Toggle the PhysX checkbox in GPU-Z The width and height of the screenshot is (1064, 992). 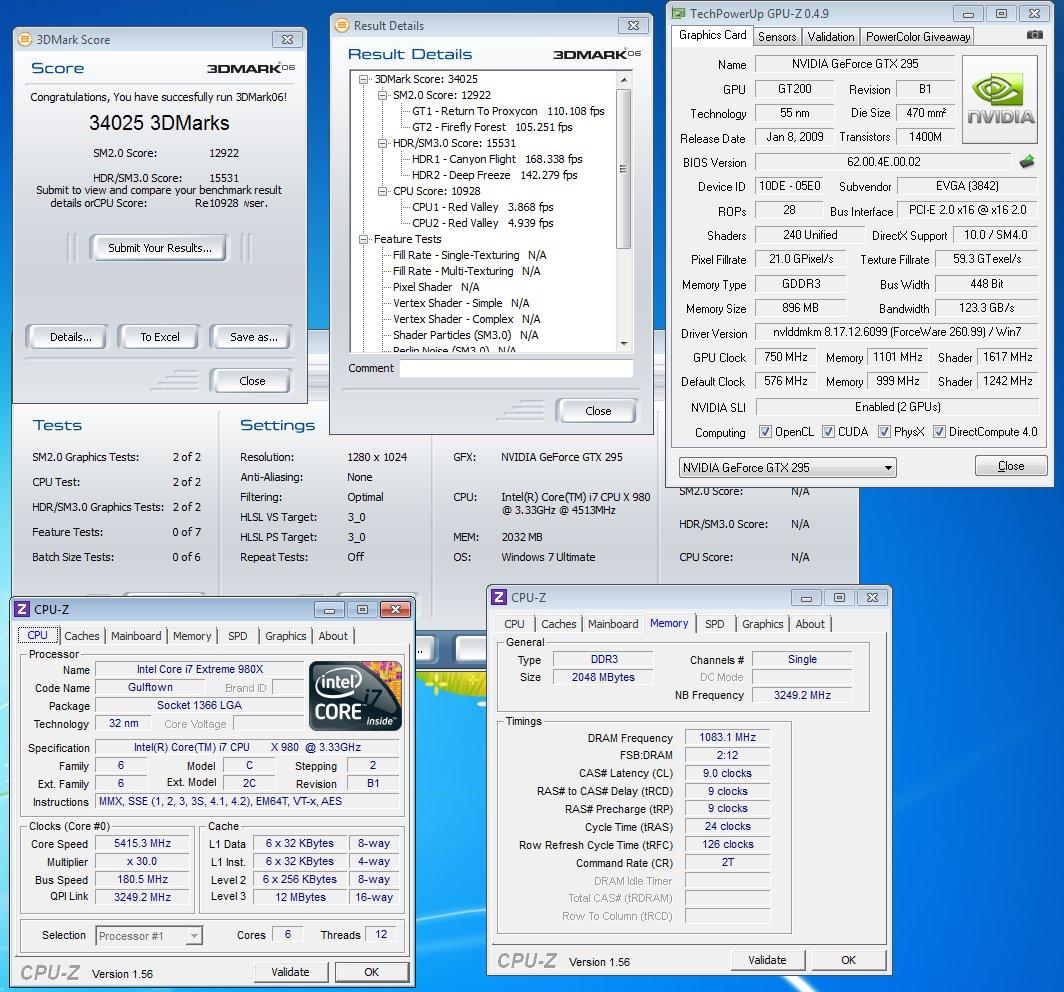884,432
